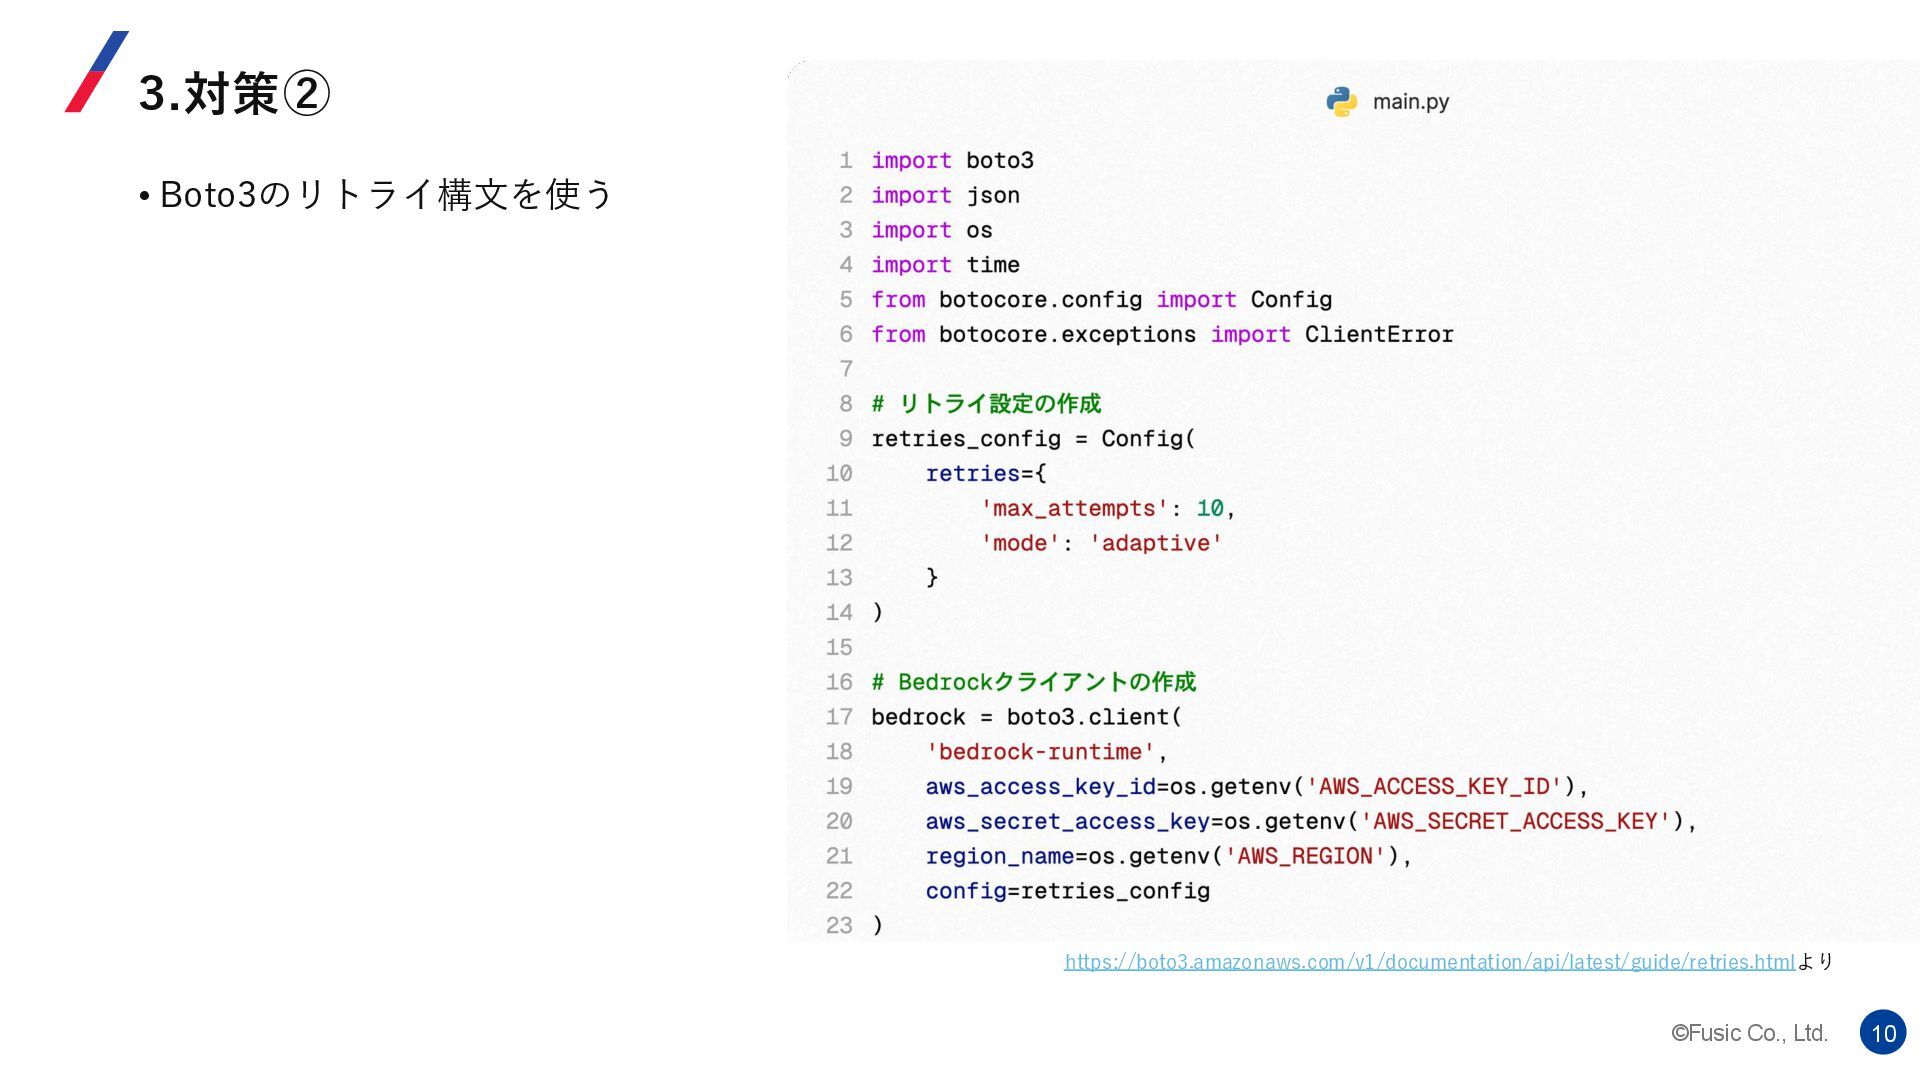Click the Python logo icon beside main.py
The width and height of the screenshot is (1920, 1080).
pos(1342,102)
